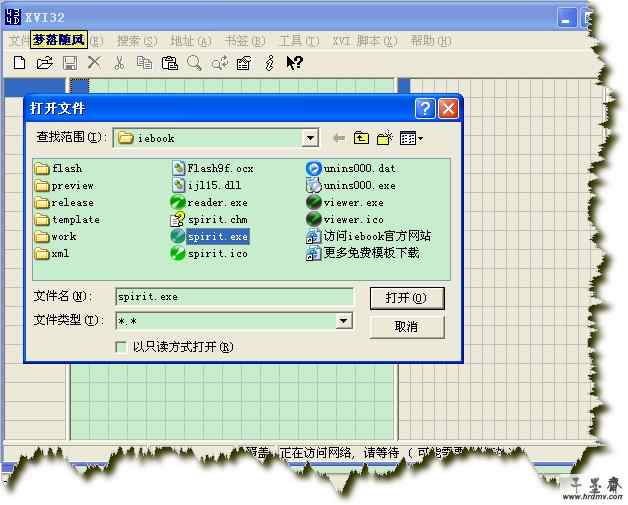This screenshot has height=505, width=628.
Task: Select the preview folder
Action: (x=64, y=185)
